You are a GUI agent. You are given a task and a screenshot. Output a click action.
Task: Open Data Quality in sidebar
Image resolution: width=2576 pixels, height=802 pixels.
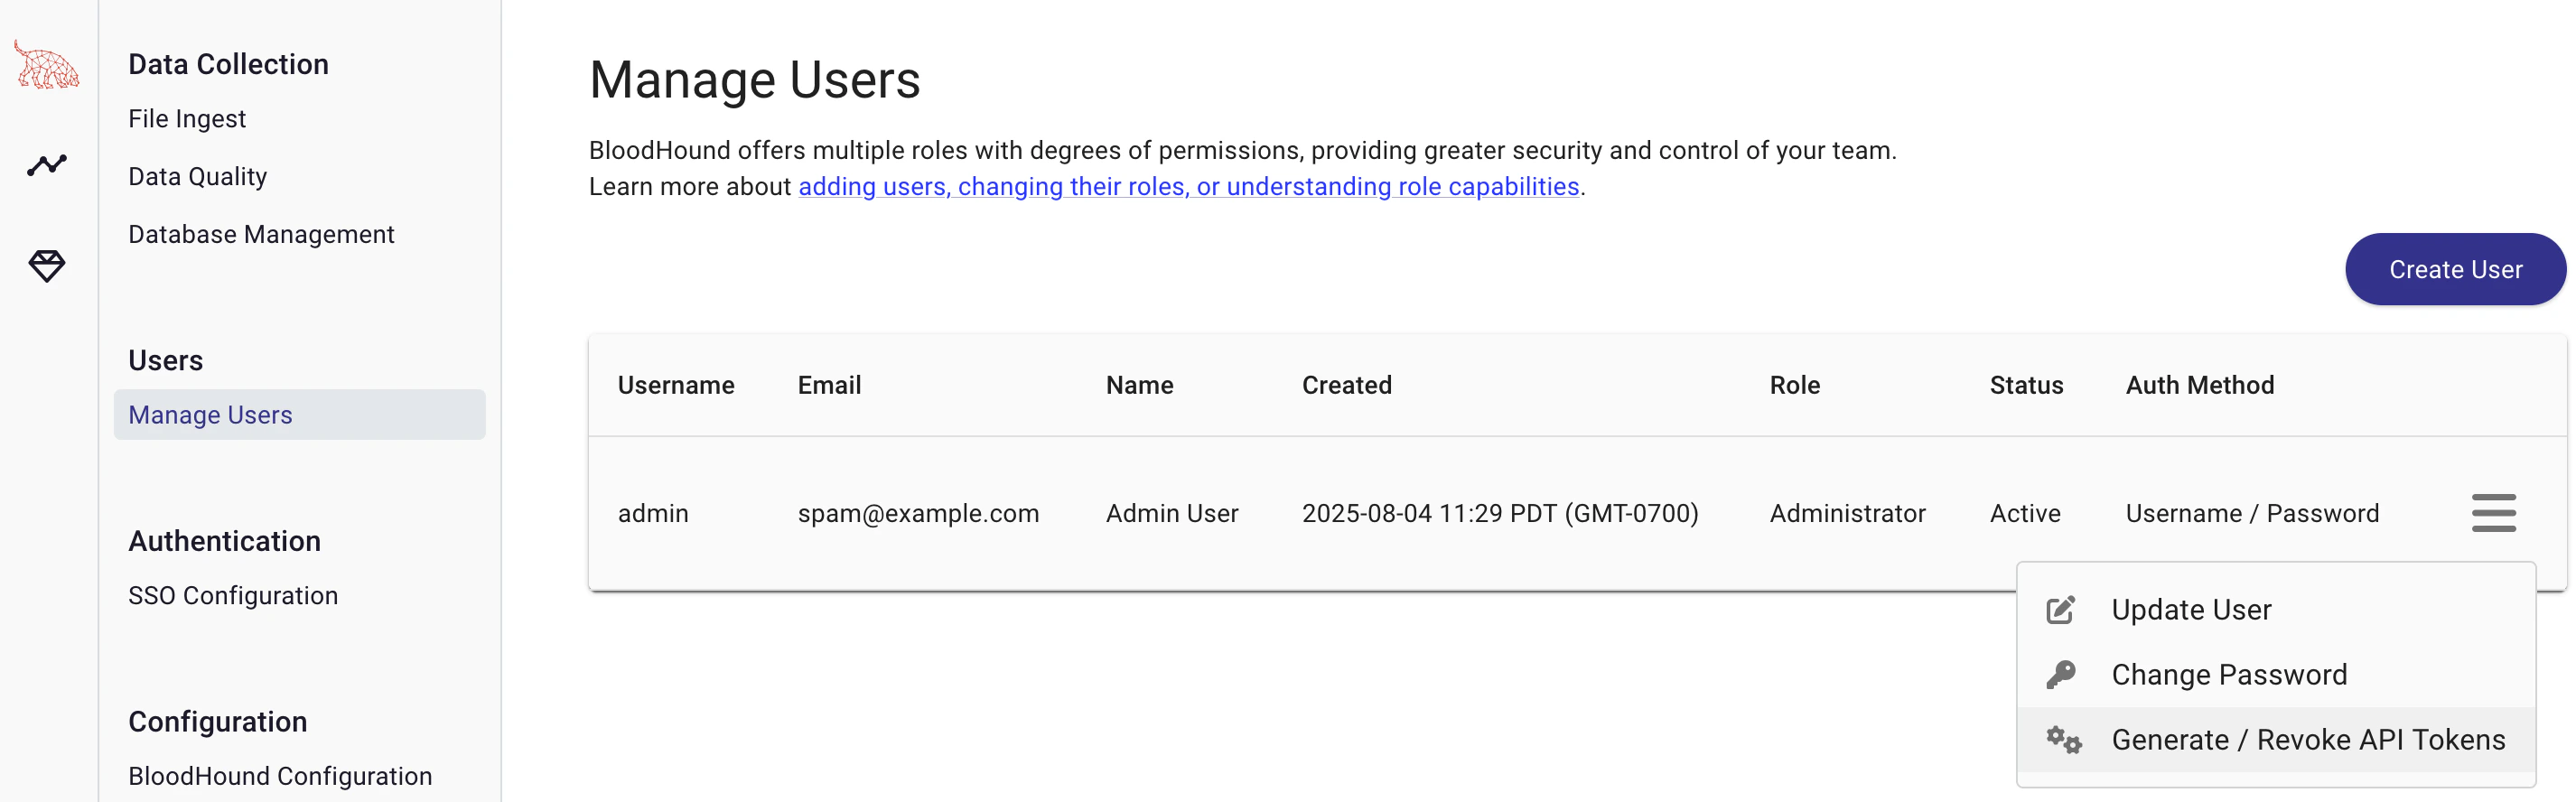pyautogui.click(x=198, y=177)
